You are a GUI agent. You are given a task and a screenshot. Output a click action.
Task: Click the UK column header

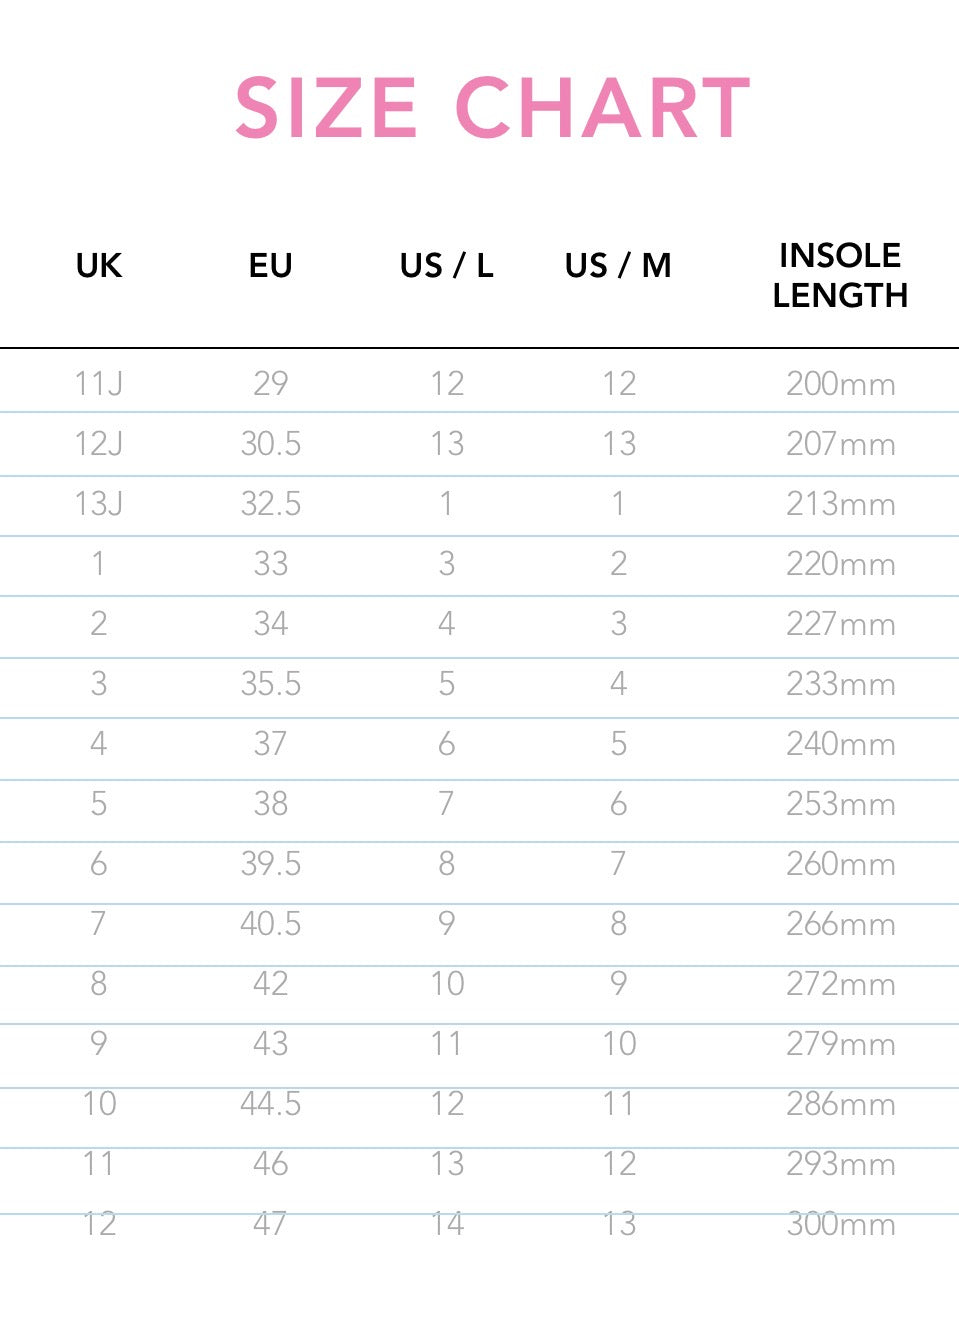(x=99, y=266)
